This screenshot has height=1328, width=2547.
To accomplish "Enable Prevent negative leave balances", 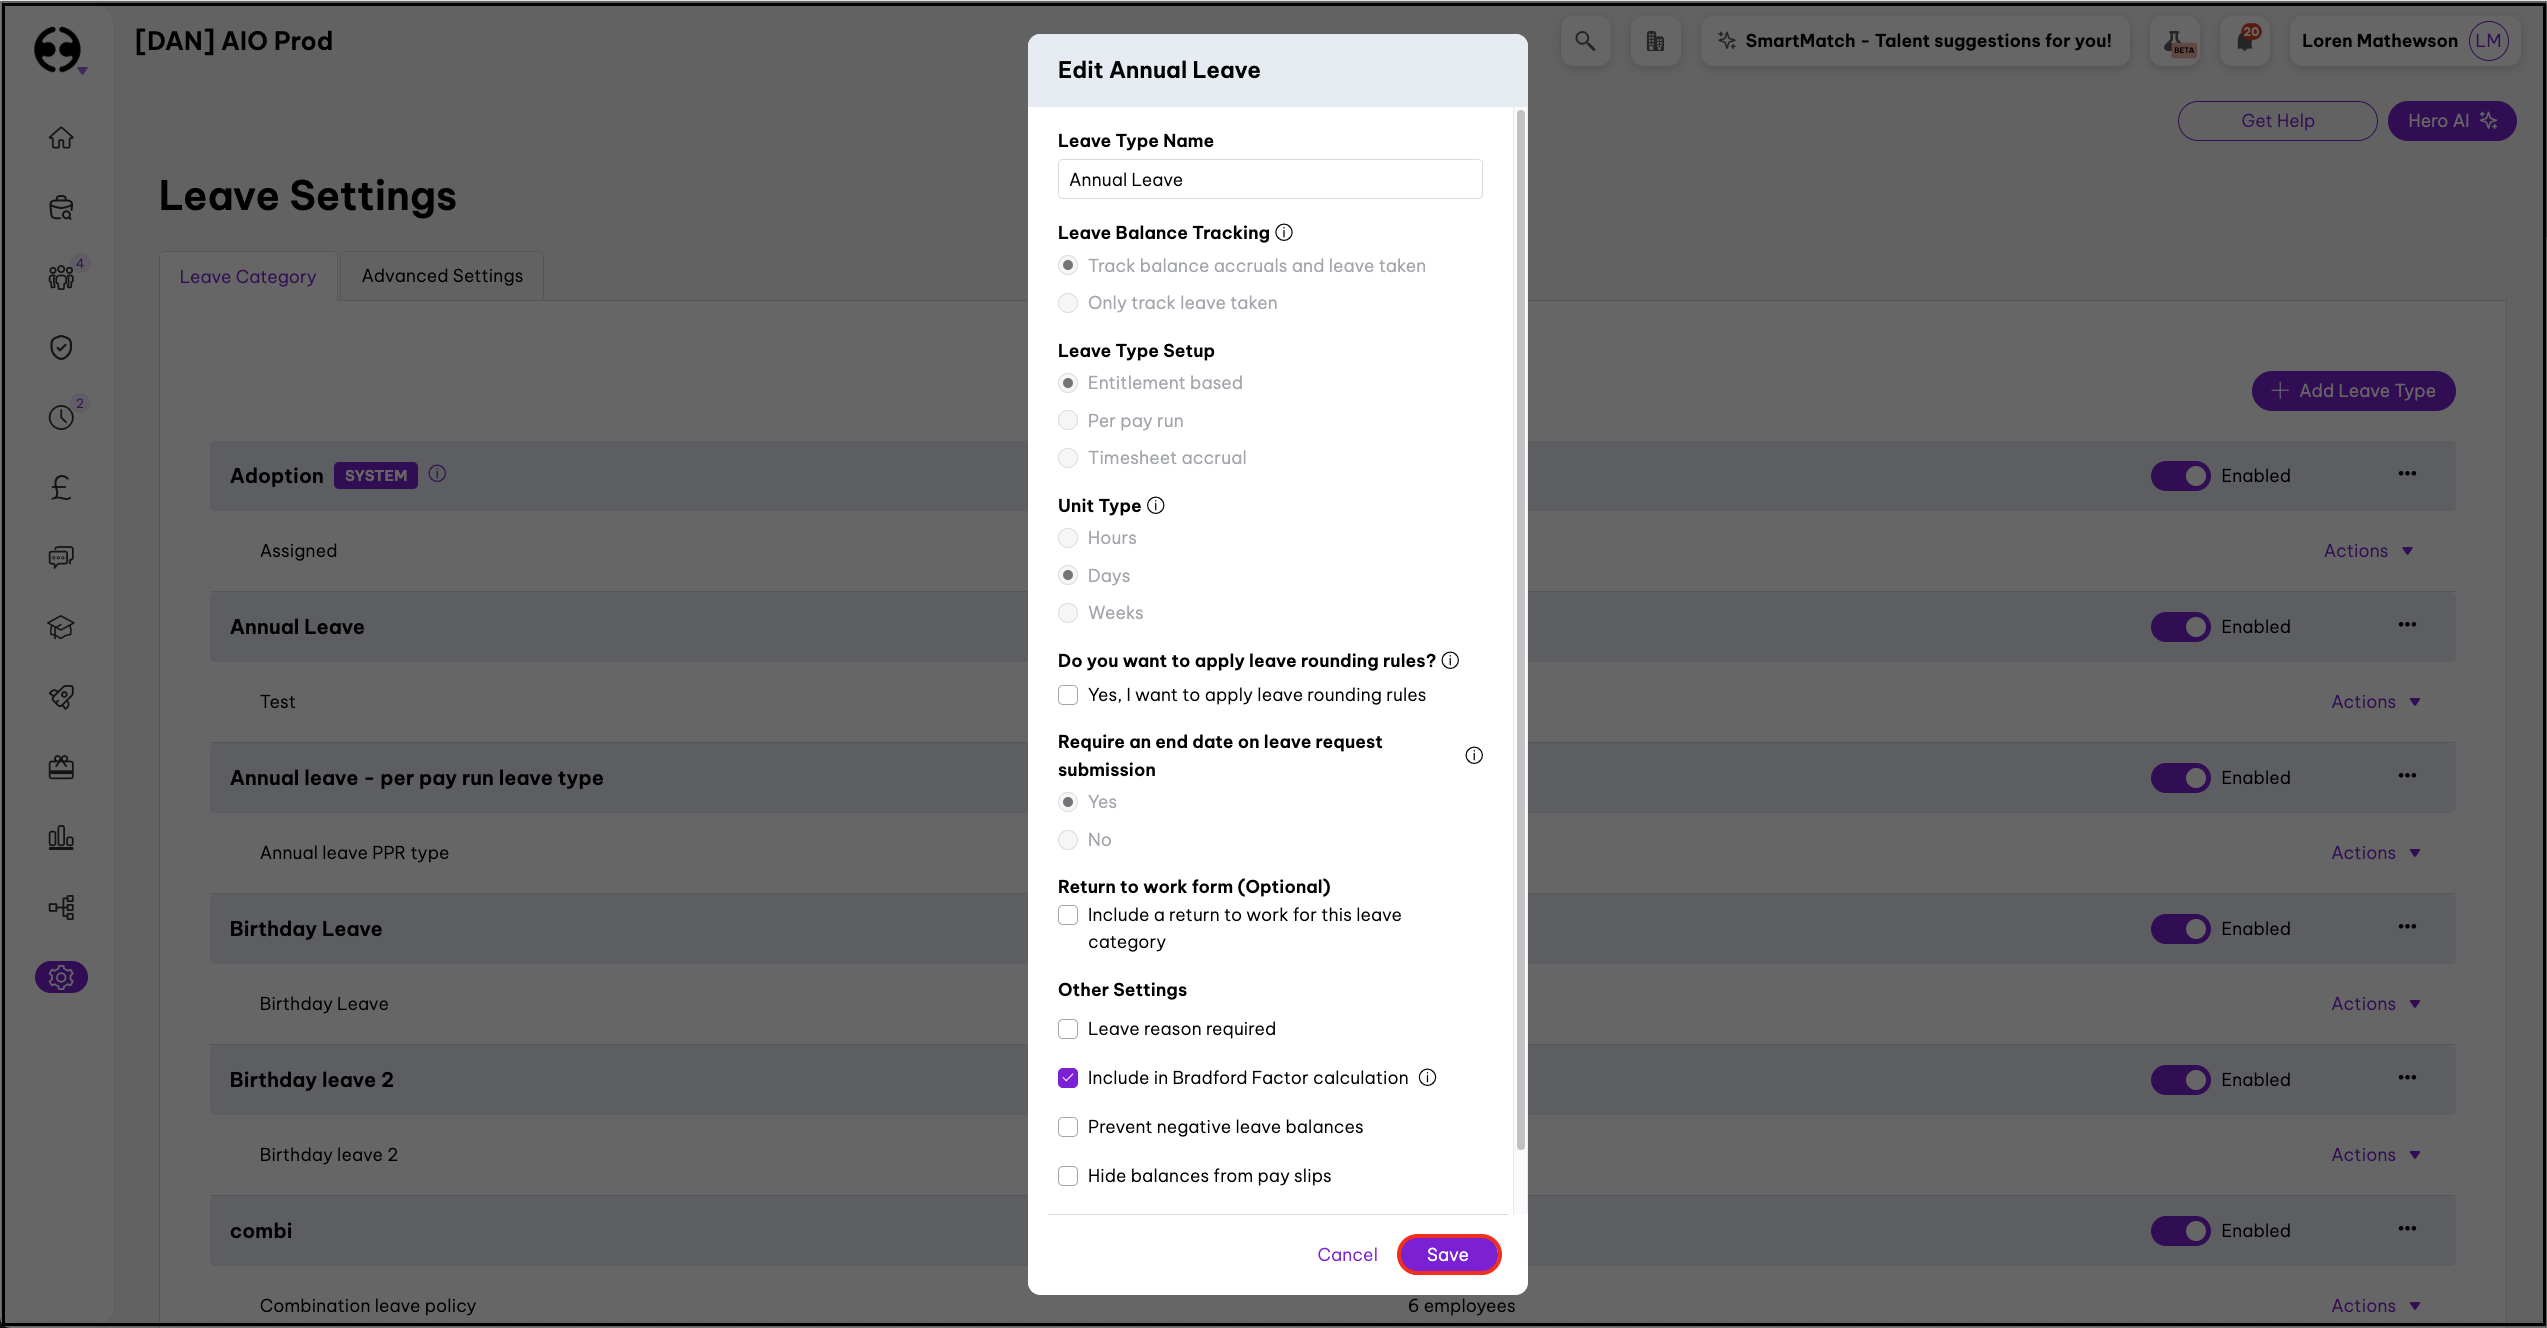I will (1068, 1127).
